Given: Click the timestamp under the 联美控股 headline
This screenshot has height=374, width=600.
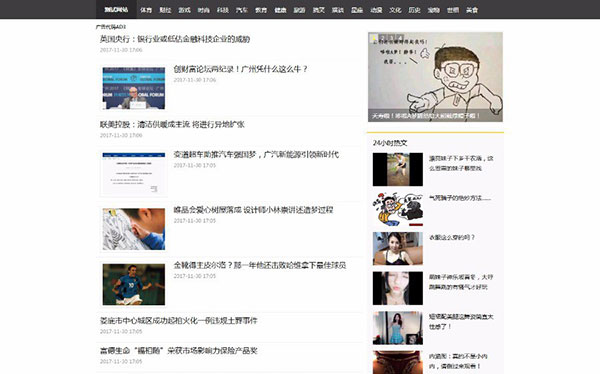Looking at the screenshot, I should tap(121, 135).
